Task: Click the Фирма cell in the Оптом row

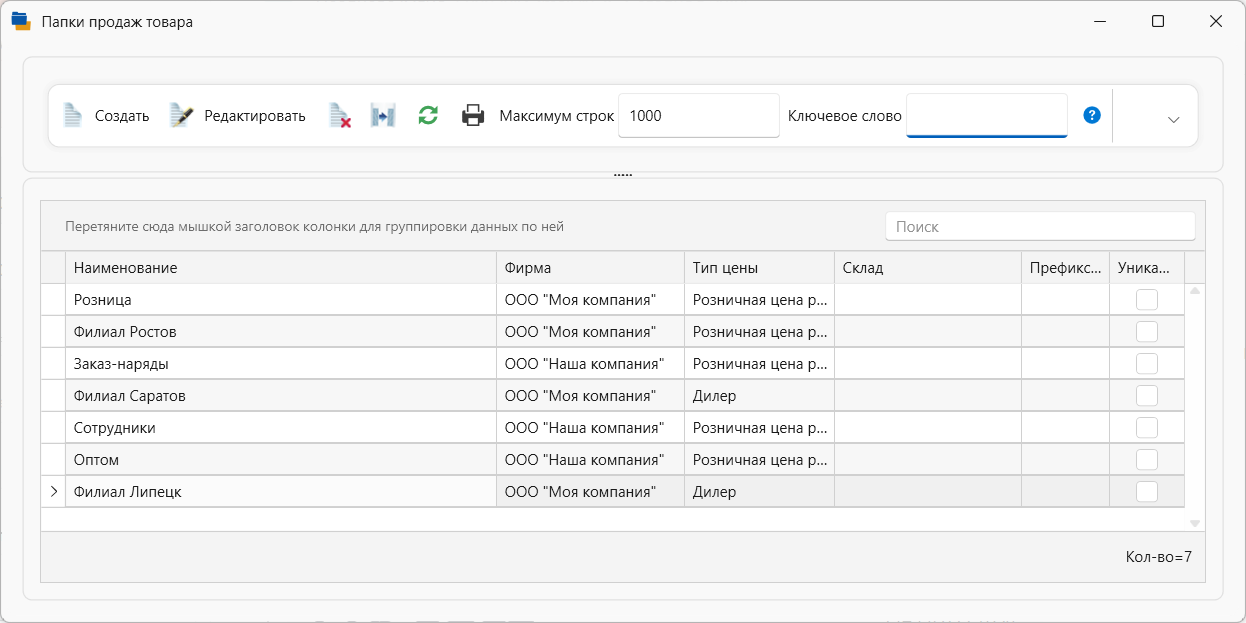Action: (x=590, y=460)
